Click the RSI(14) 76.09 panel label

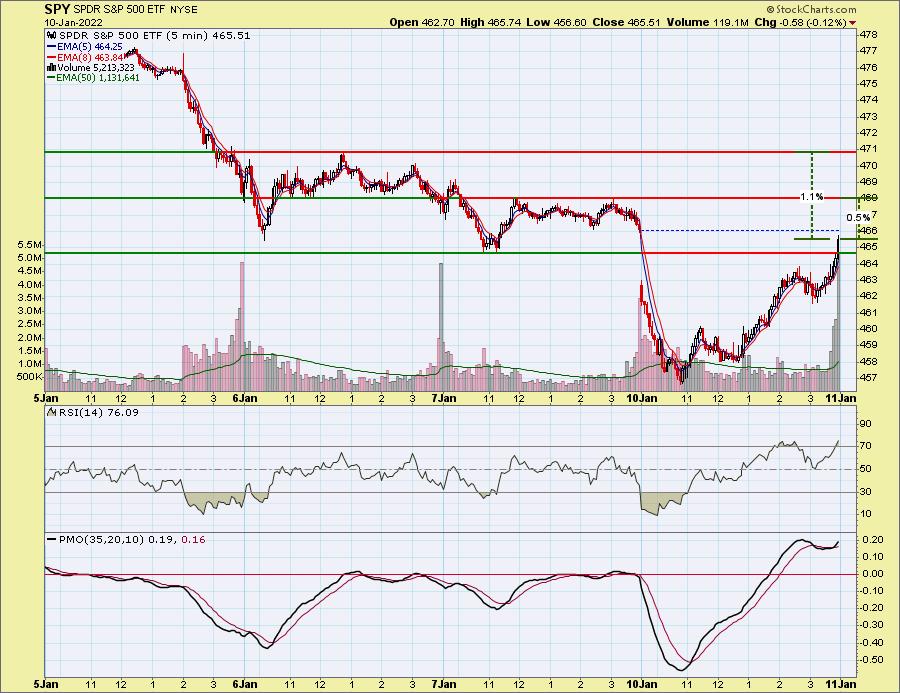click(98, 412)
